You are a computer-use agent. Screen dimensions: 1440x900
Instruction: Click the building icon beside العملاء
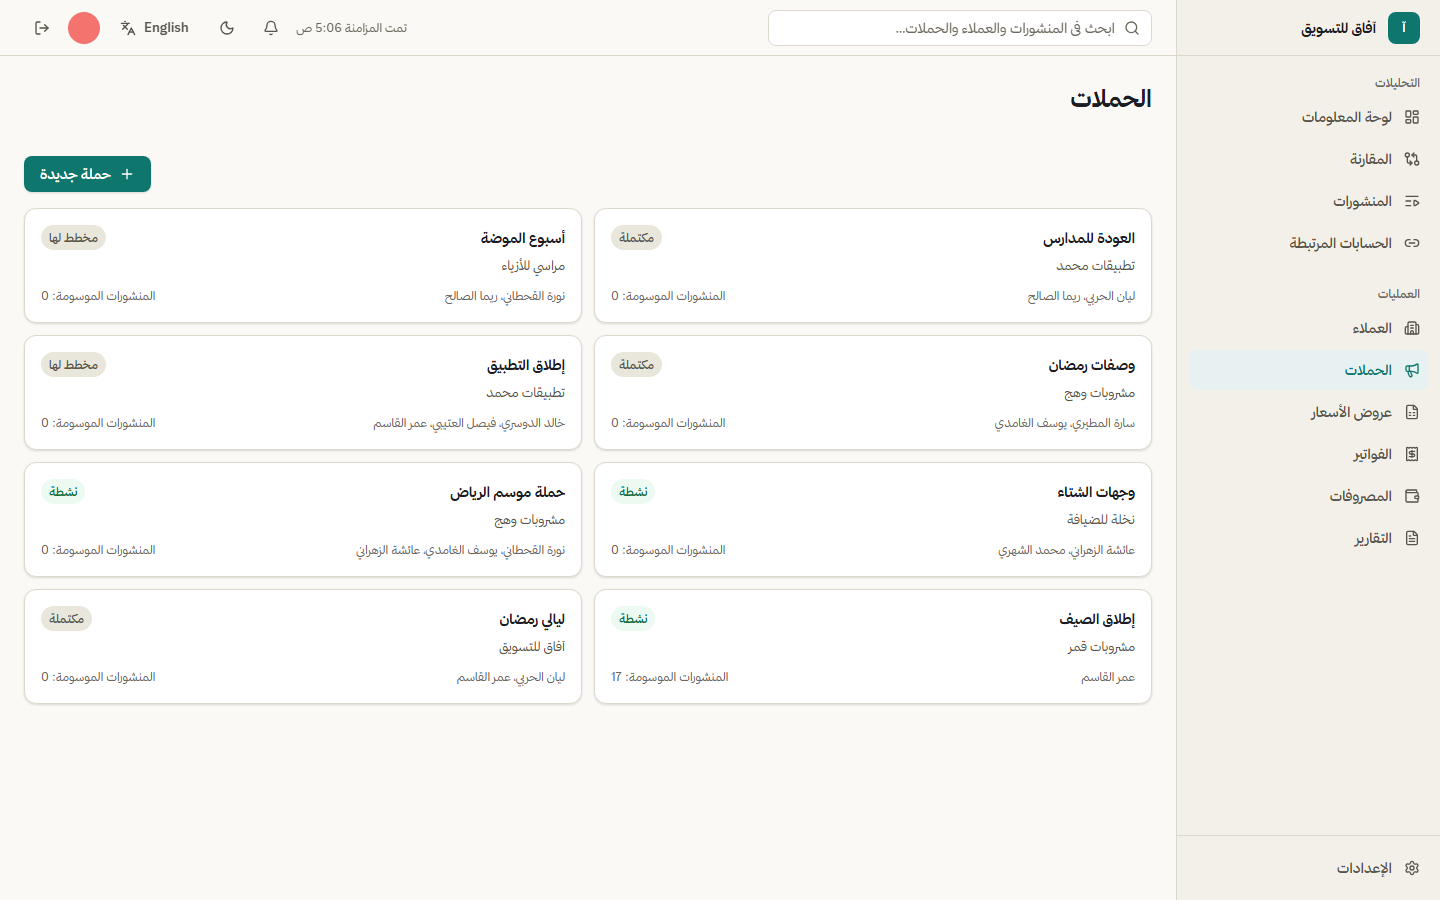click(1412, 328)
